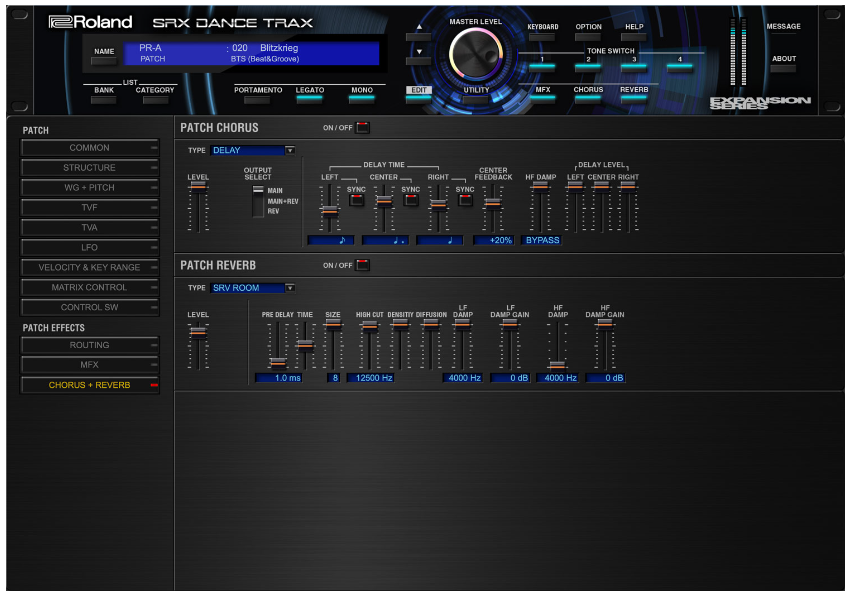Open TVF section
This screenshot has height=600, width=860.
(x=89, y=207)
